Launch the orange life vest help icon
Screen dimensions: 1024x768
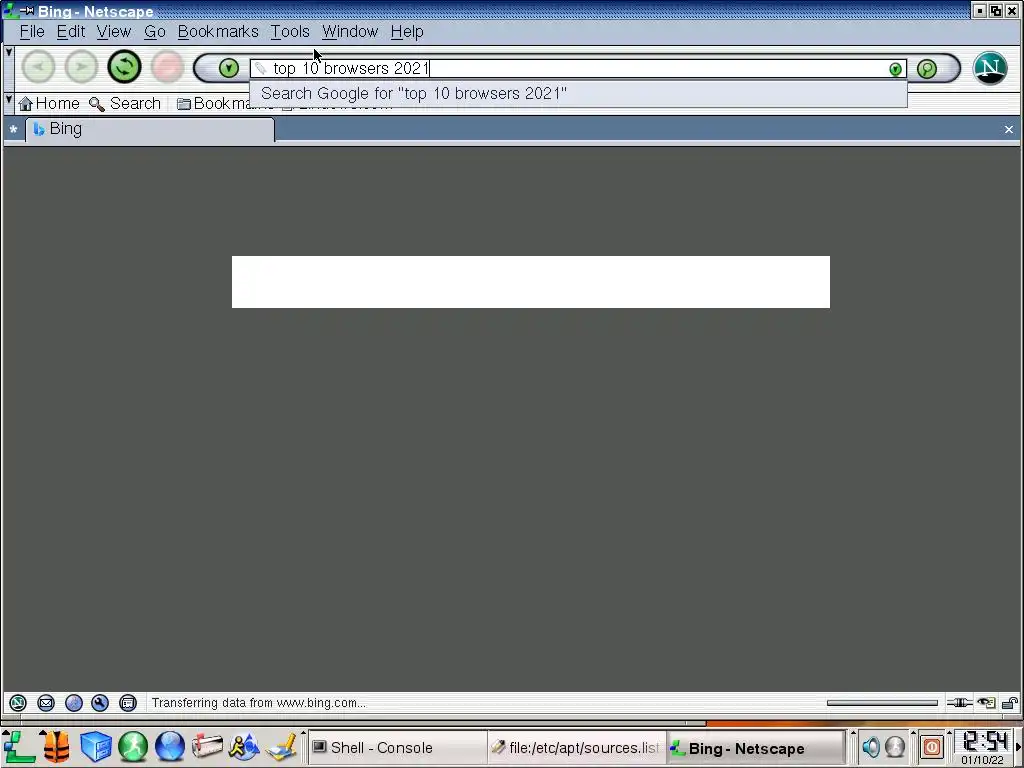(57, 748)
